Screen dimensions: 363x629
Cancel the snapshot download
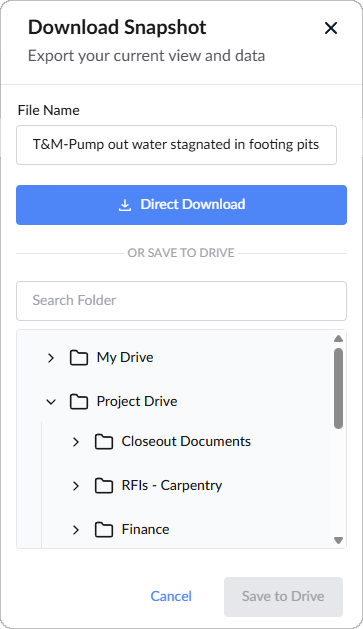click(x=171, y=597)
